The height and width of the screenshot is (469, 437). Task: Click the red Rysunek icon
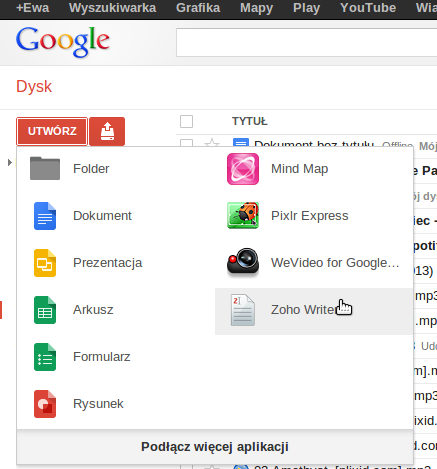click(x=45, y=404)
